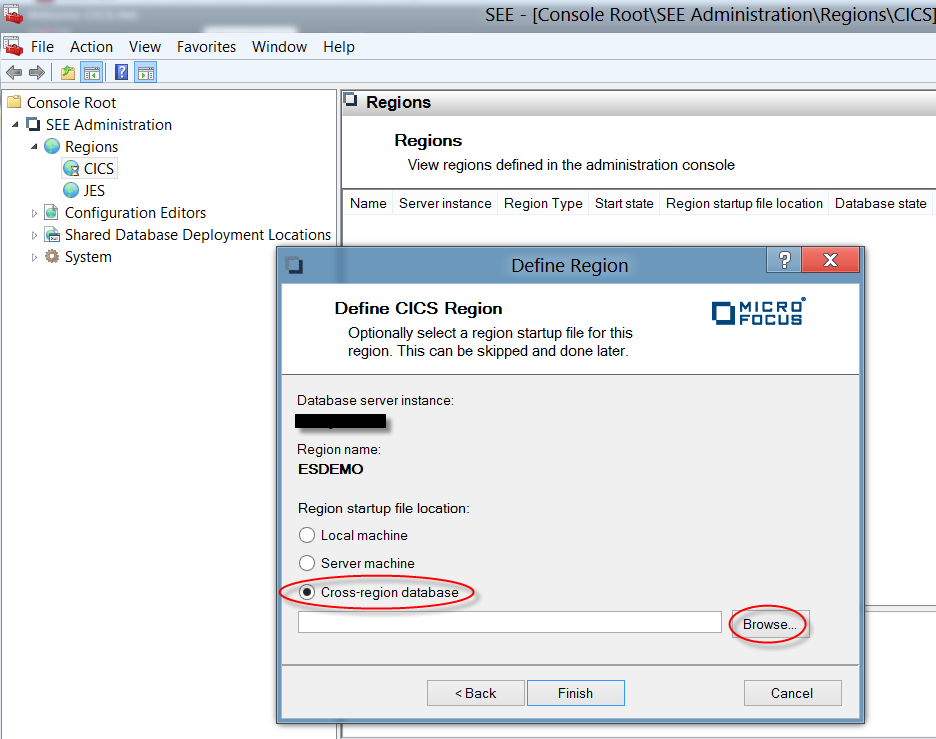The image size is (936, 739).
Task: Select the SEE Administration label
Action: click(109, 125)
